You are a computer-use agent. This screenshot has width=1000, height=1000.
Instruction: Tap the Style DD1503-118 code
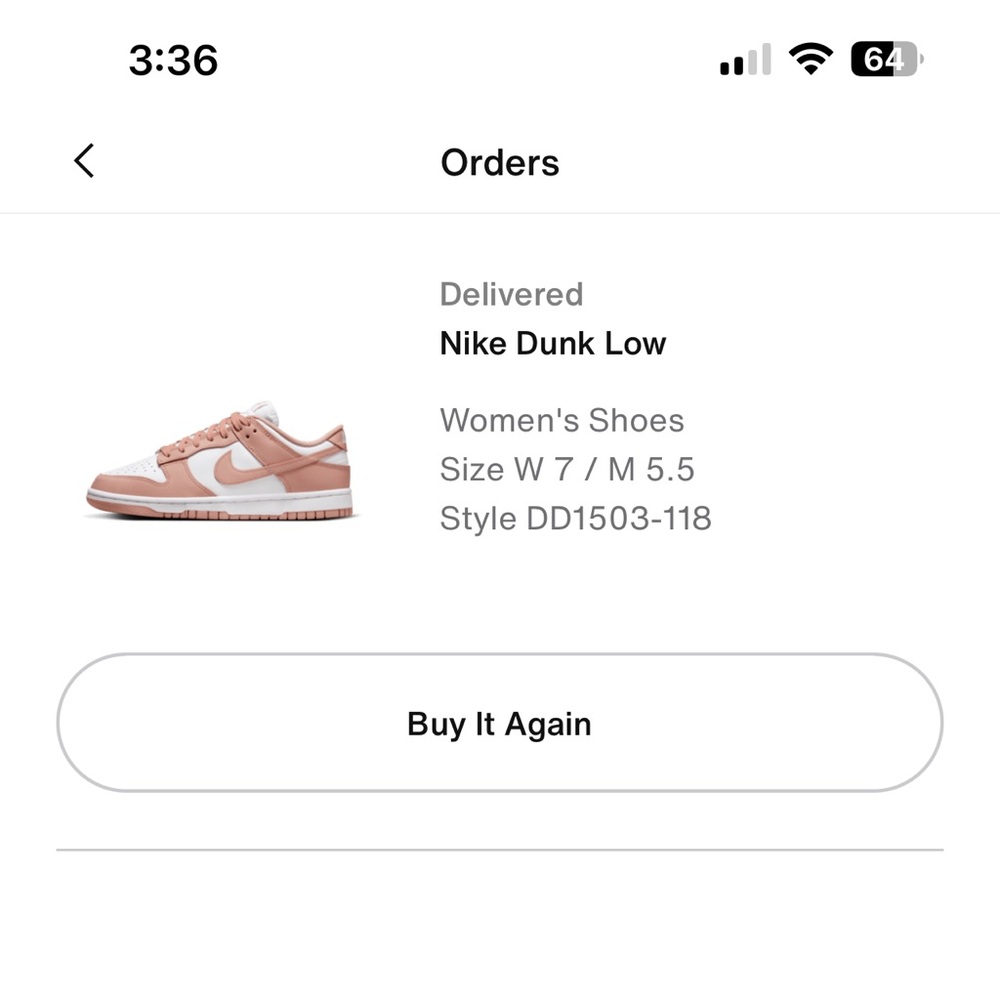576,518
